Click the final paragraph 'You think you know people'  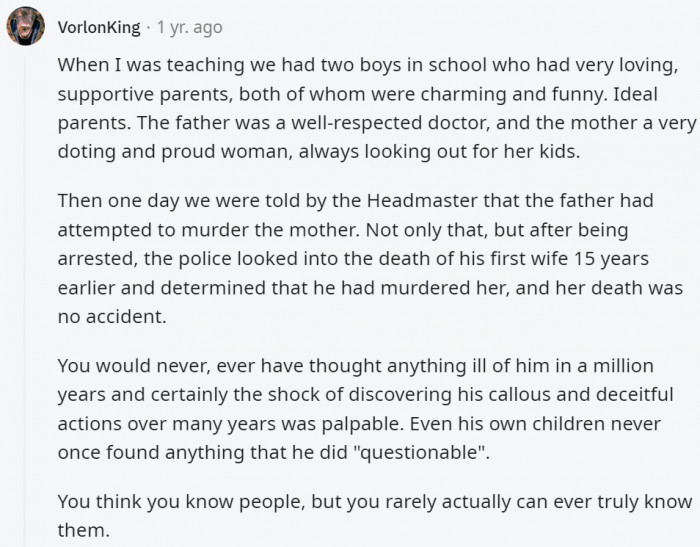[375, 516]
